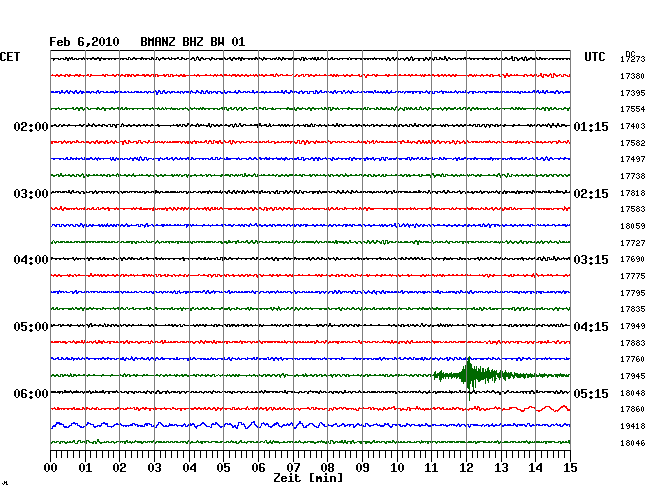Click the DC offset value '17497'
Viewport: 650px width, 494px height.
coord(633,159)
